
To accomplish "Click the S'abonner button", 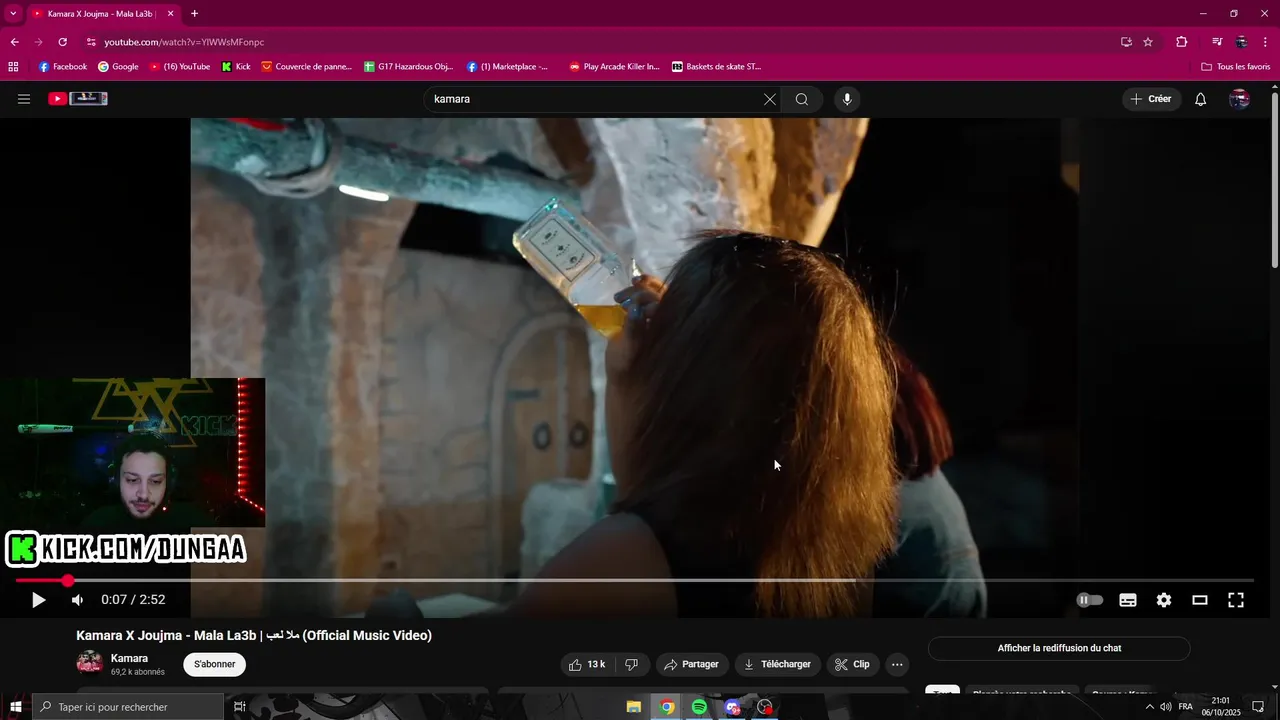I will (x=214, y=664).
